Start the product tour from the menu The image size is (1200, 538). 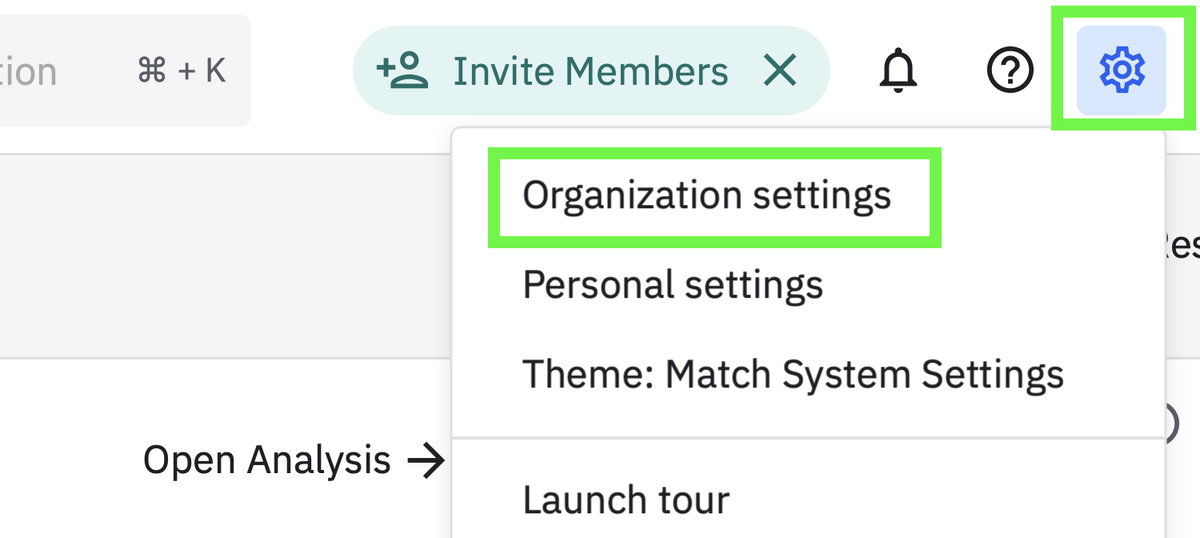(x=626, y=499)
